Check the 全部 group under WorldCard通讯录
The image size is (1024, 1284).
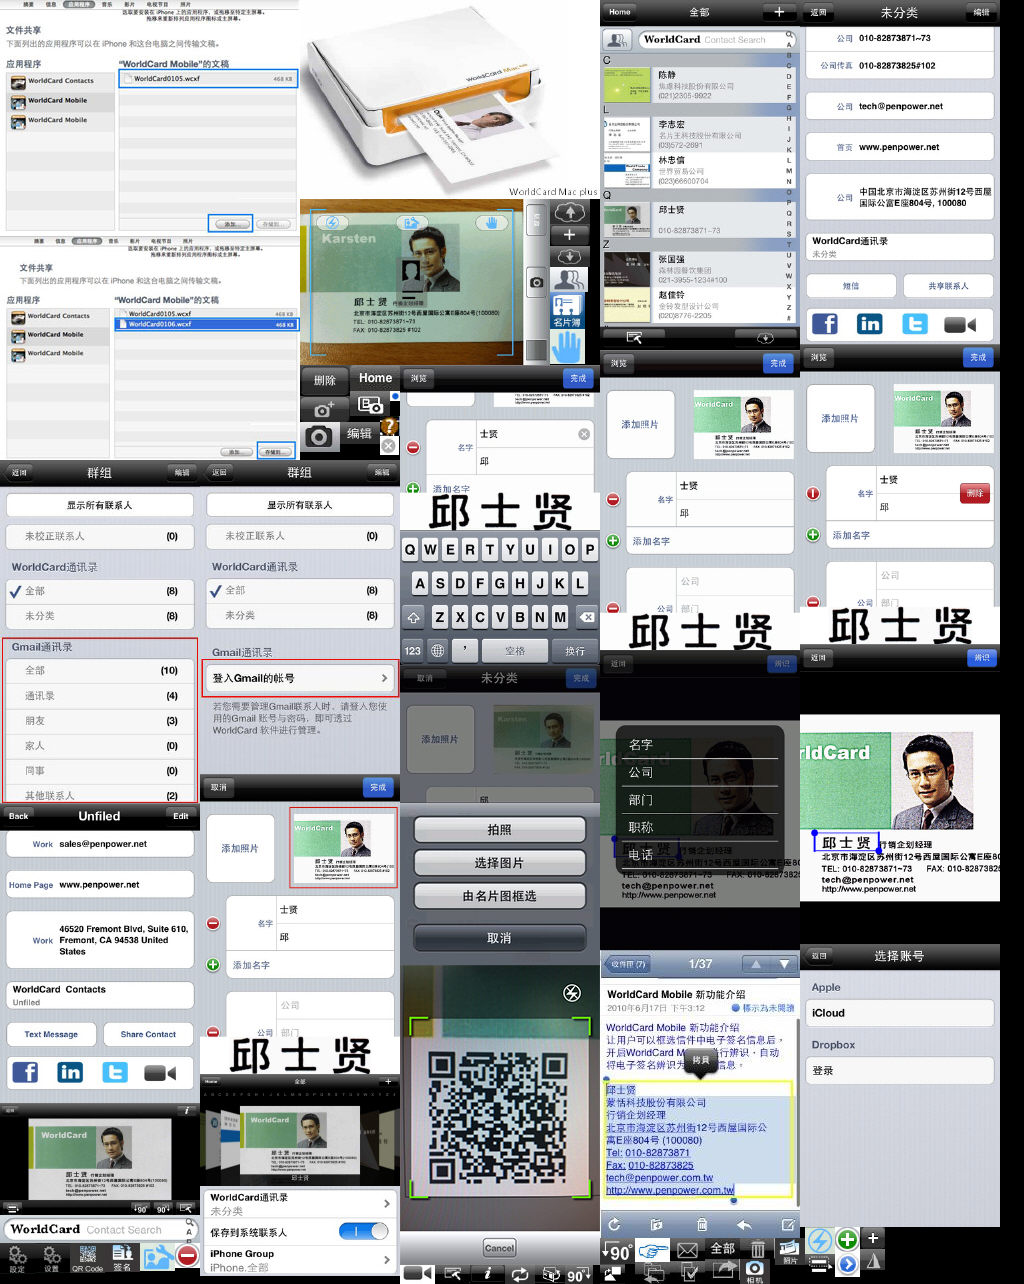100,591
